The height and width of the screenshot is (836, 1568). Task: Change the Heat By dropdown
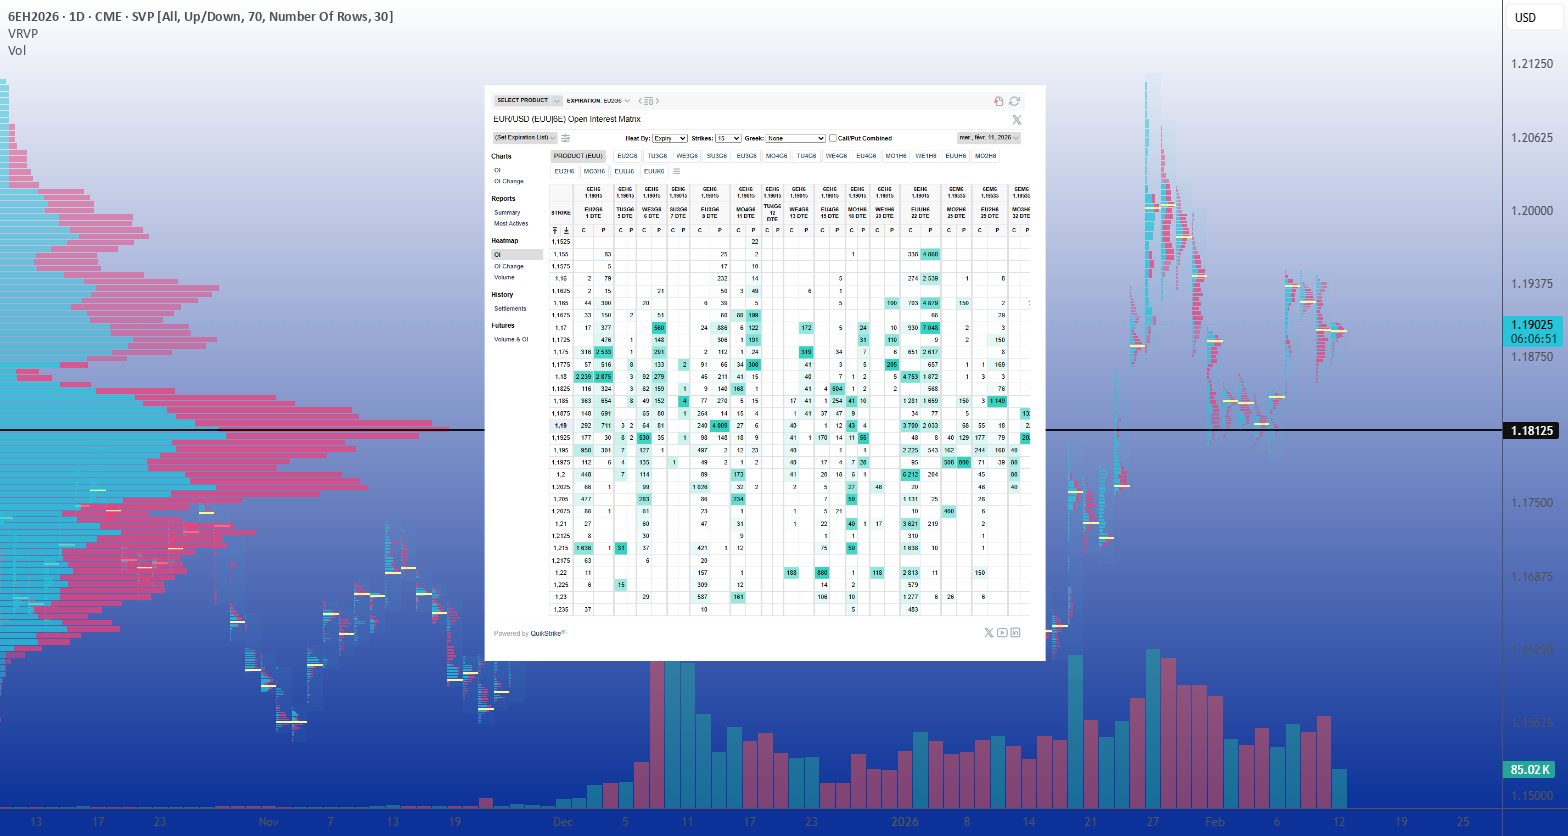pos(669,138)
